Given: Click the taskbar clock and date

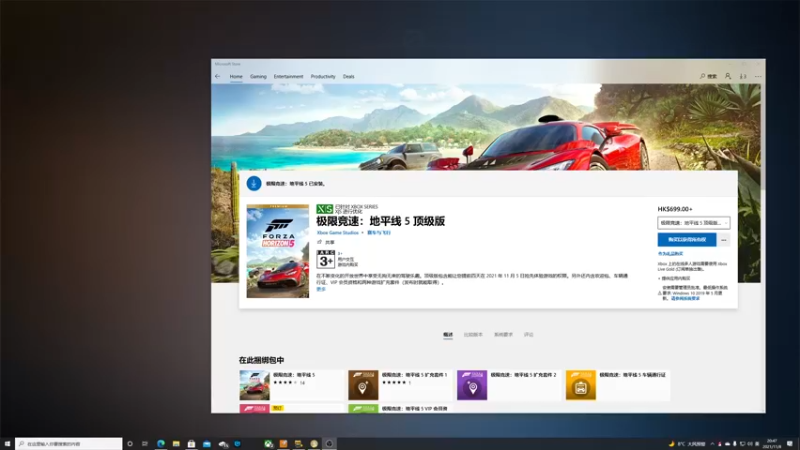Looking at the screenshot, I should click(x=771, y=444).
